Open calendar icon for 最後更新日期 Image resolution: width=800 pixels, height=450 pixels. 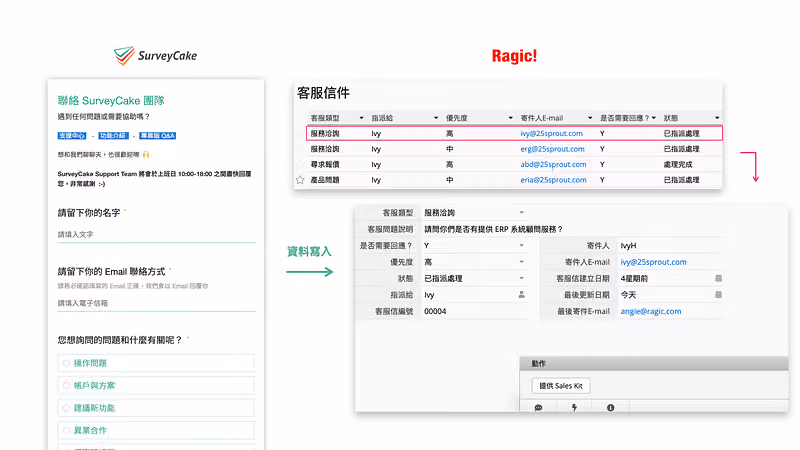tap(718, 294)
